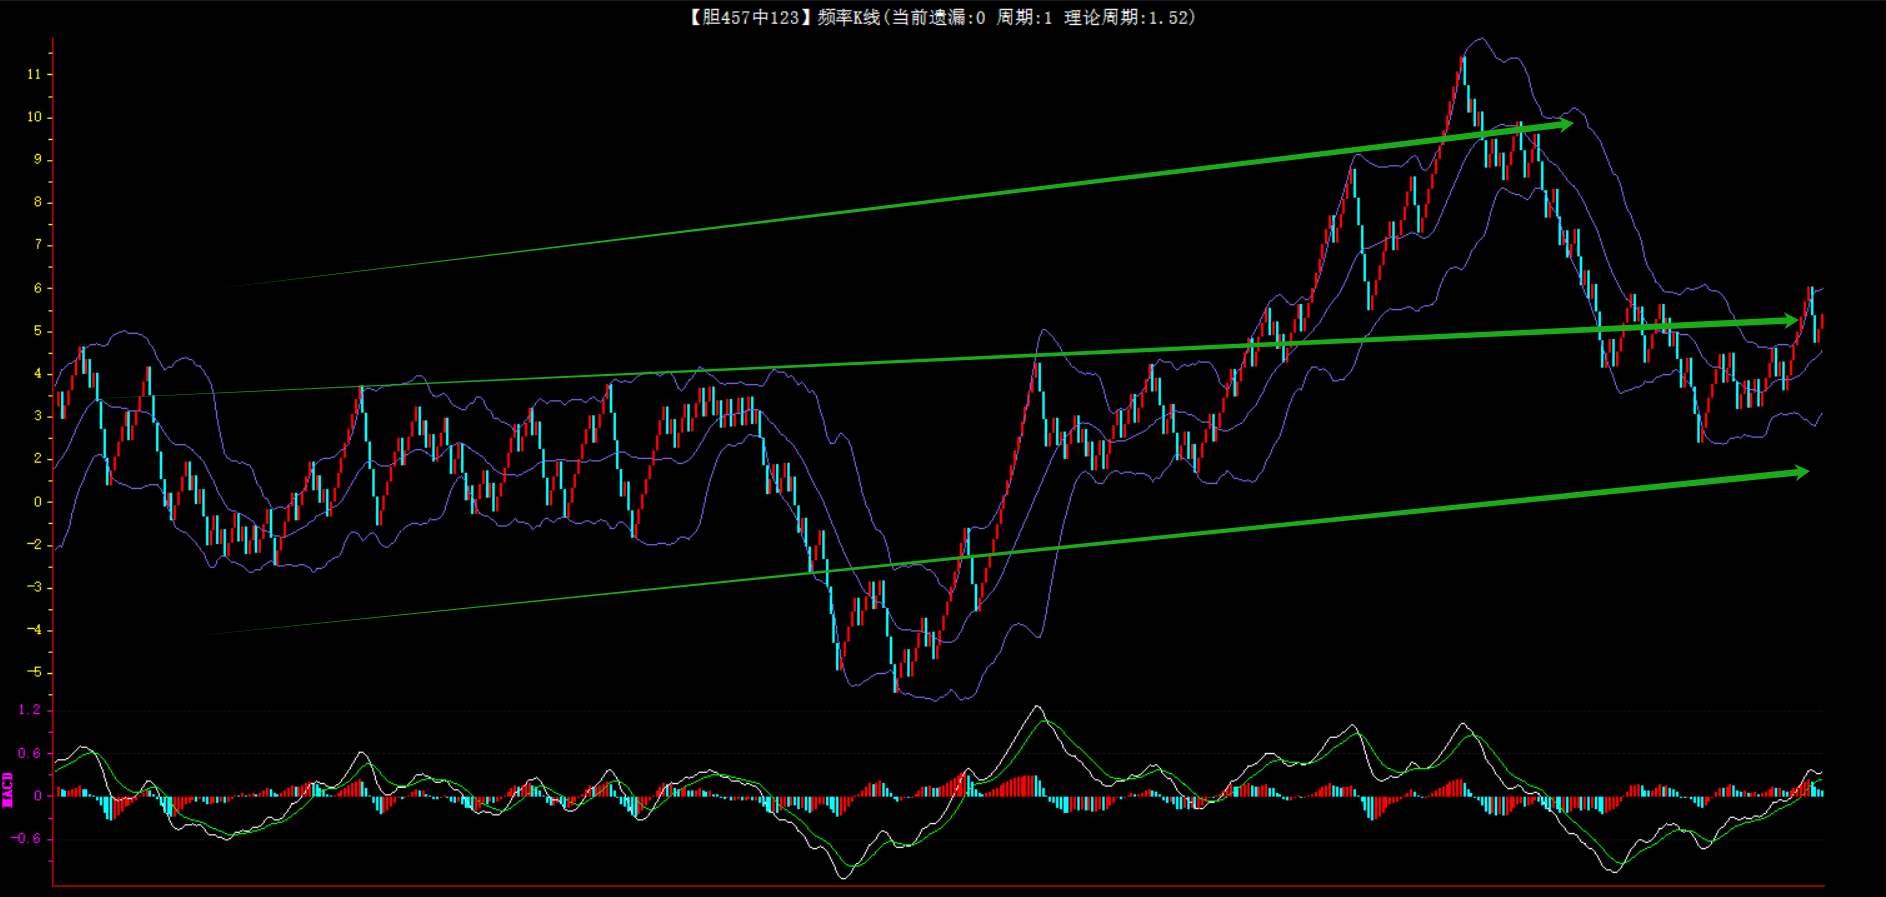The height and width of the screenshot is (897, 1886).
Task: Click the 理论周期:1.52 text in title
Action: (x=1127, y=17)
